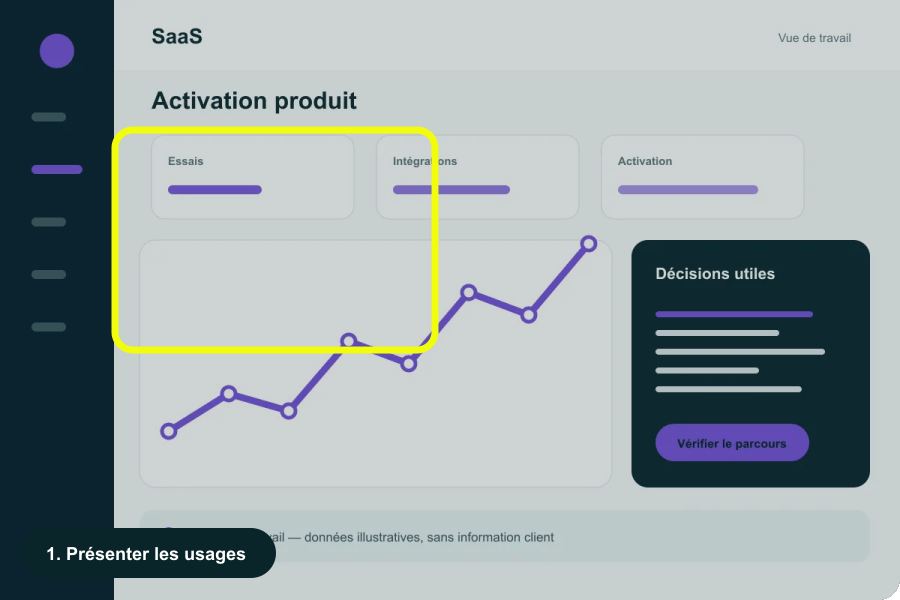900x600 pixels.
Task: Open the Activation metric card
Action: [x=703, y=177]
